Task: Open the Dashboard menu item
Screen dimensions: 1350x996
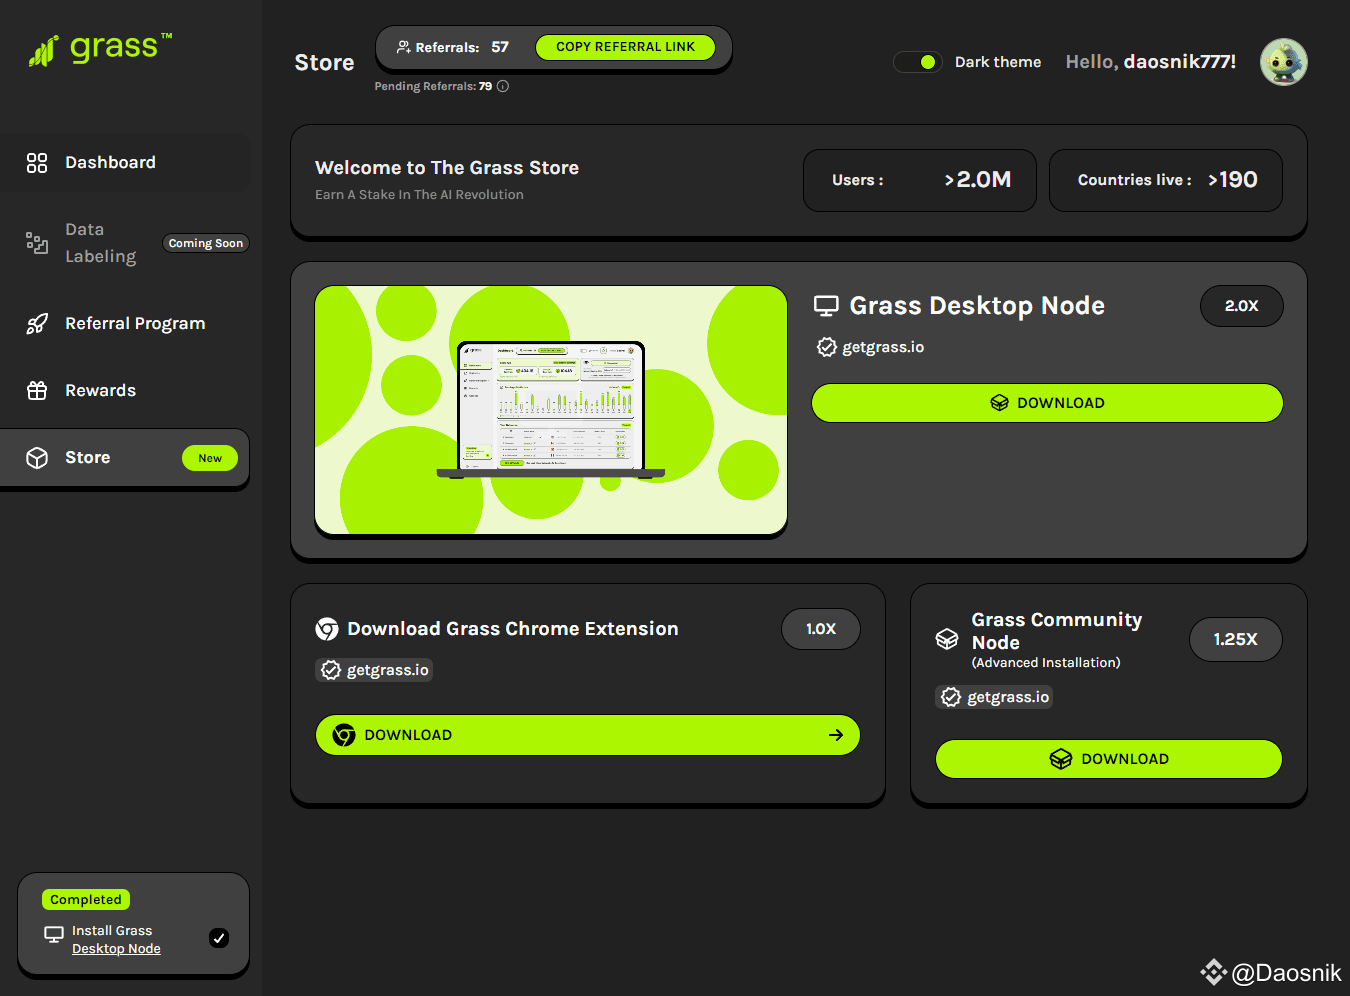Action: (125, 163)
